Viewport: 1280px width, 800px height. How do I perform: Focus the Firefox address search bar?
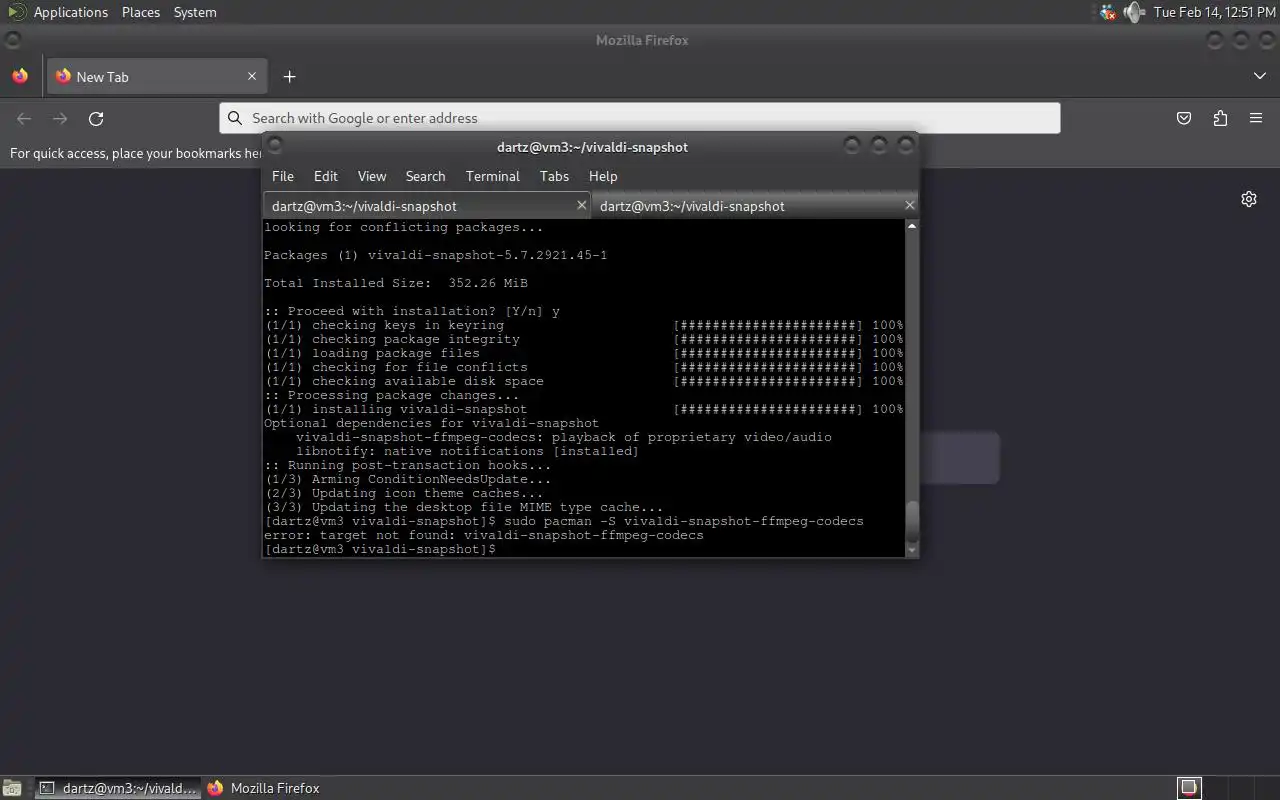point(640,118)
